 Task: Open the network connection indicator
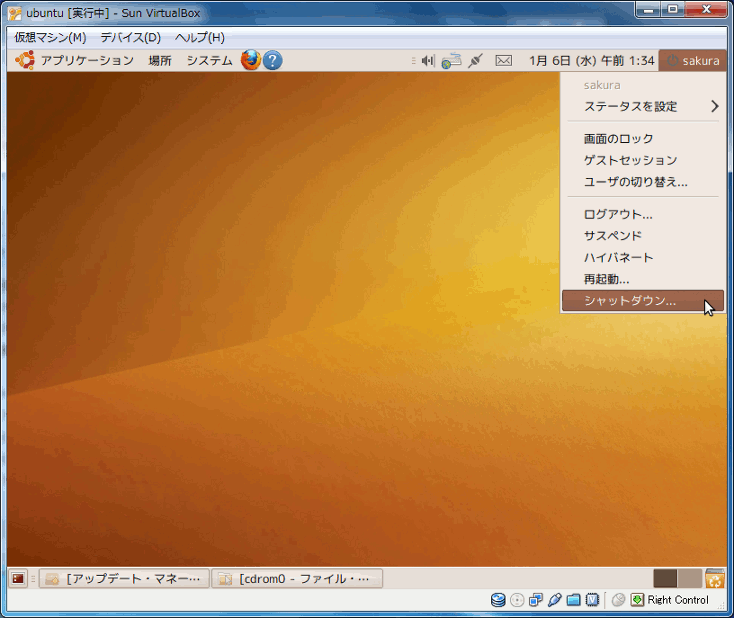click(451, 61)
